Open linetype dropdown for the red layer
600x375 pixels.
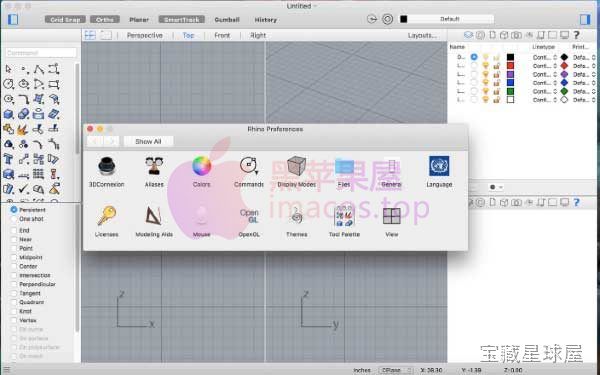click(x=545, y=66)
